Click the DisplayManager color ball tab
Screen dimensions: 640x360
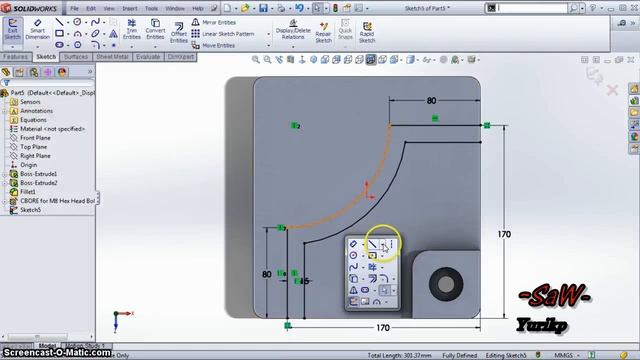[x=62, y=72]
